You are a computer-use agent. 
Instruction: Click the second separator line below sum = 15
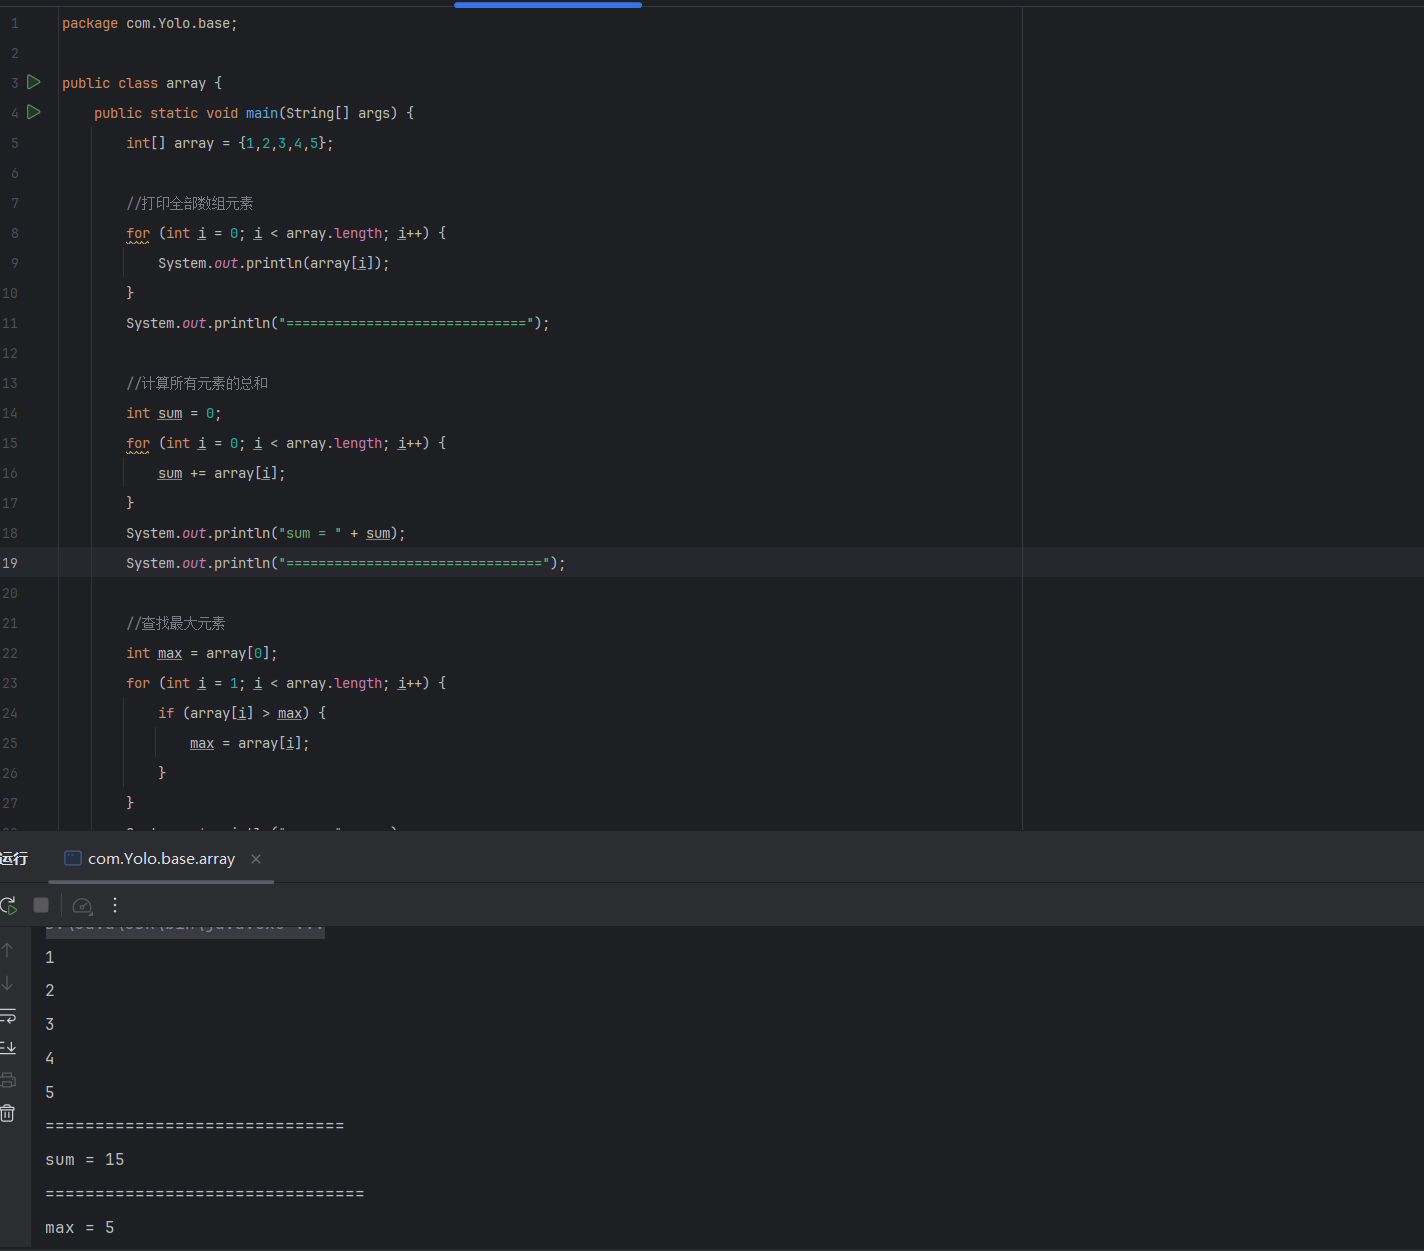[x=205, y=1194]
